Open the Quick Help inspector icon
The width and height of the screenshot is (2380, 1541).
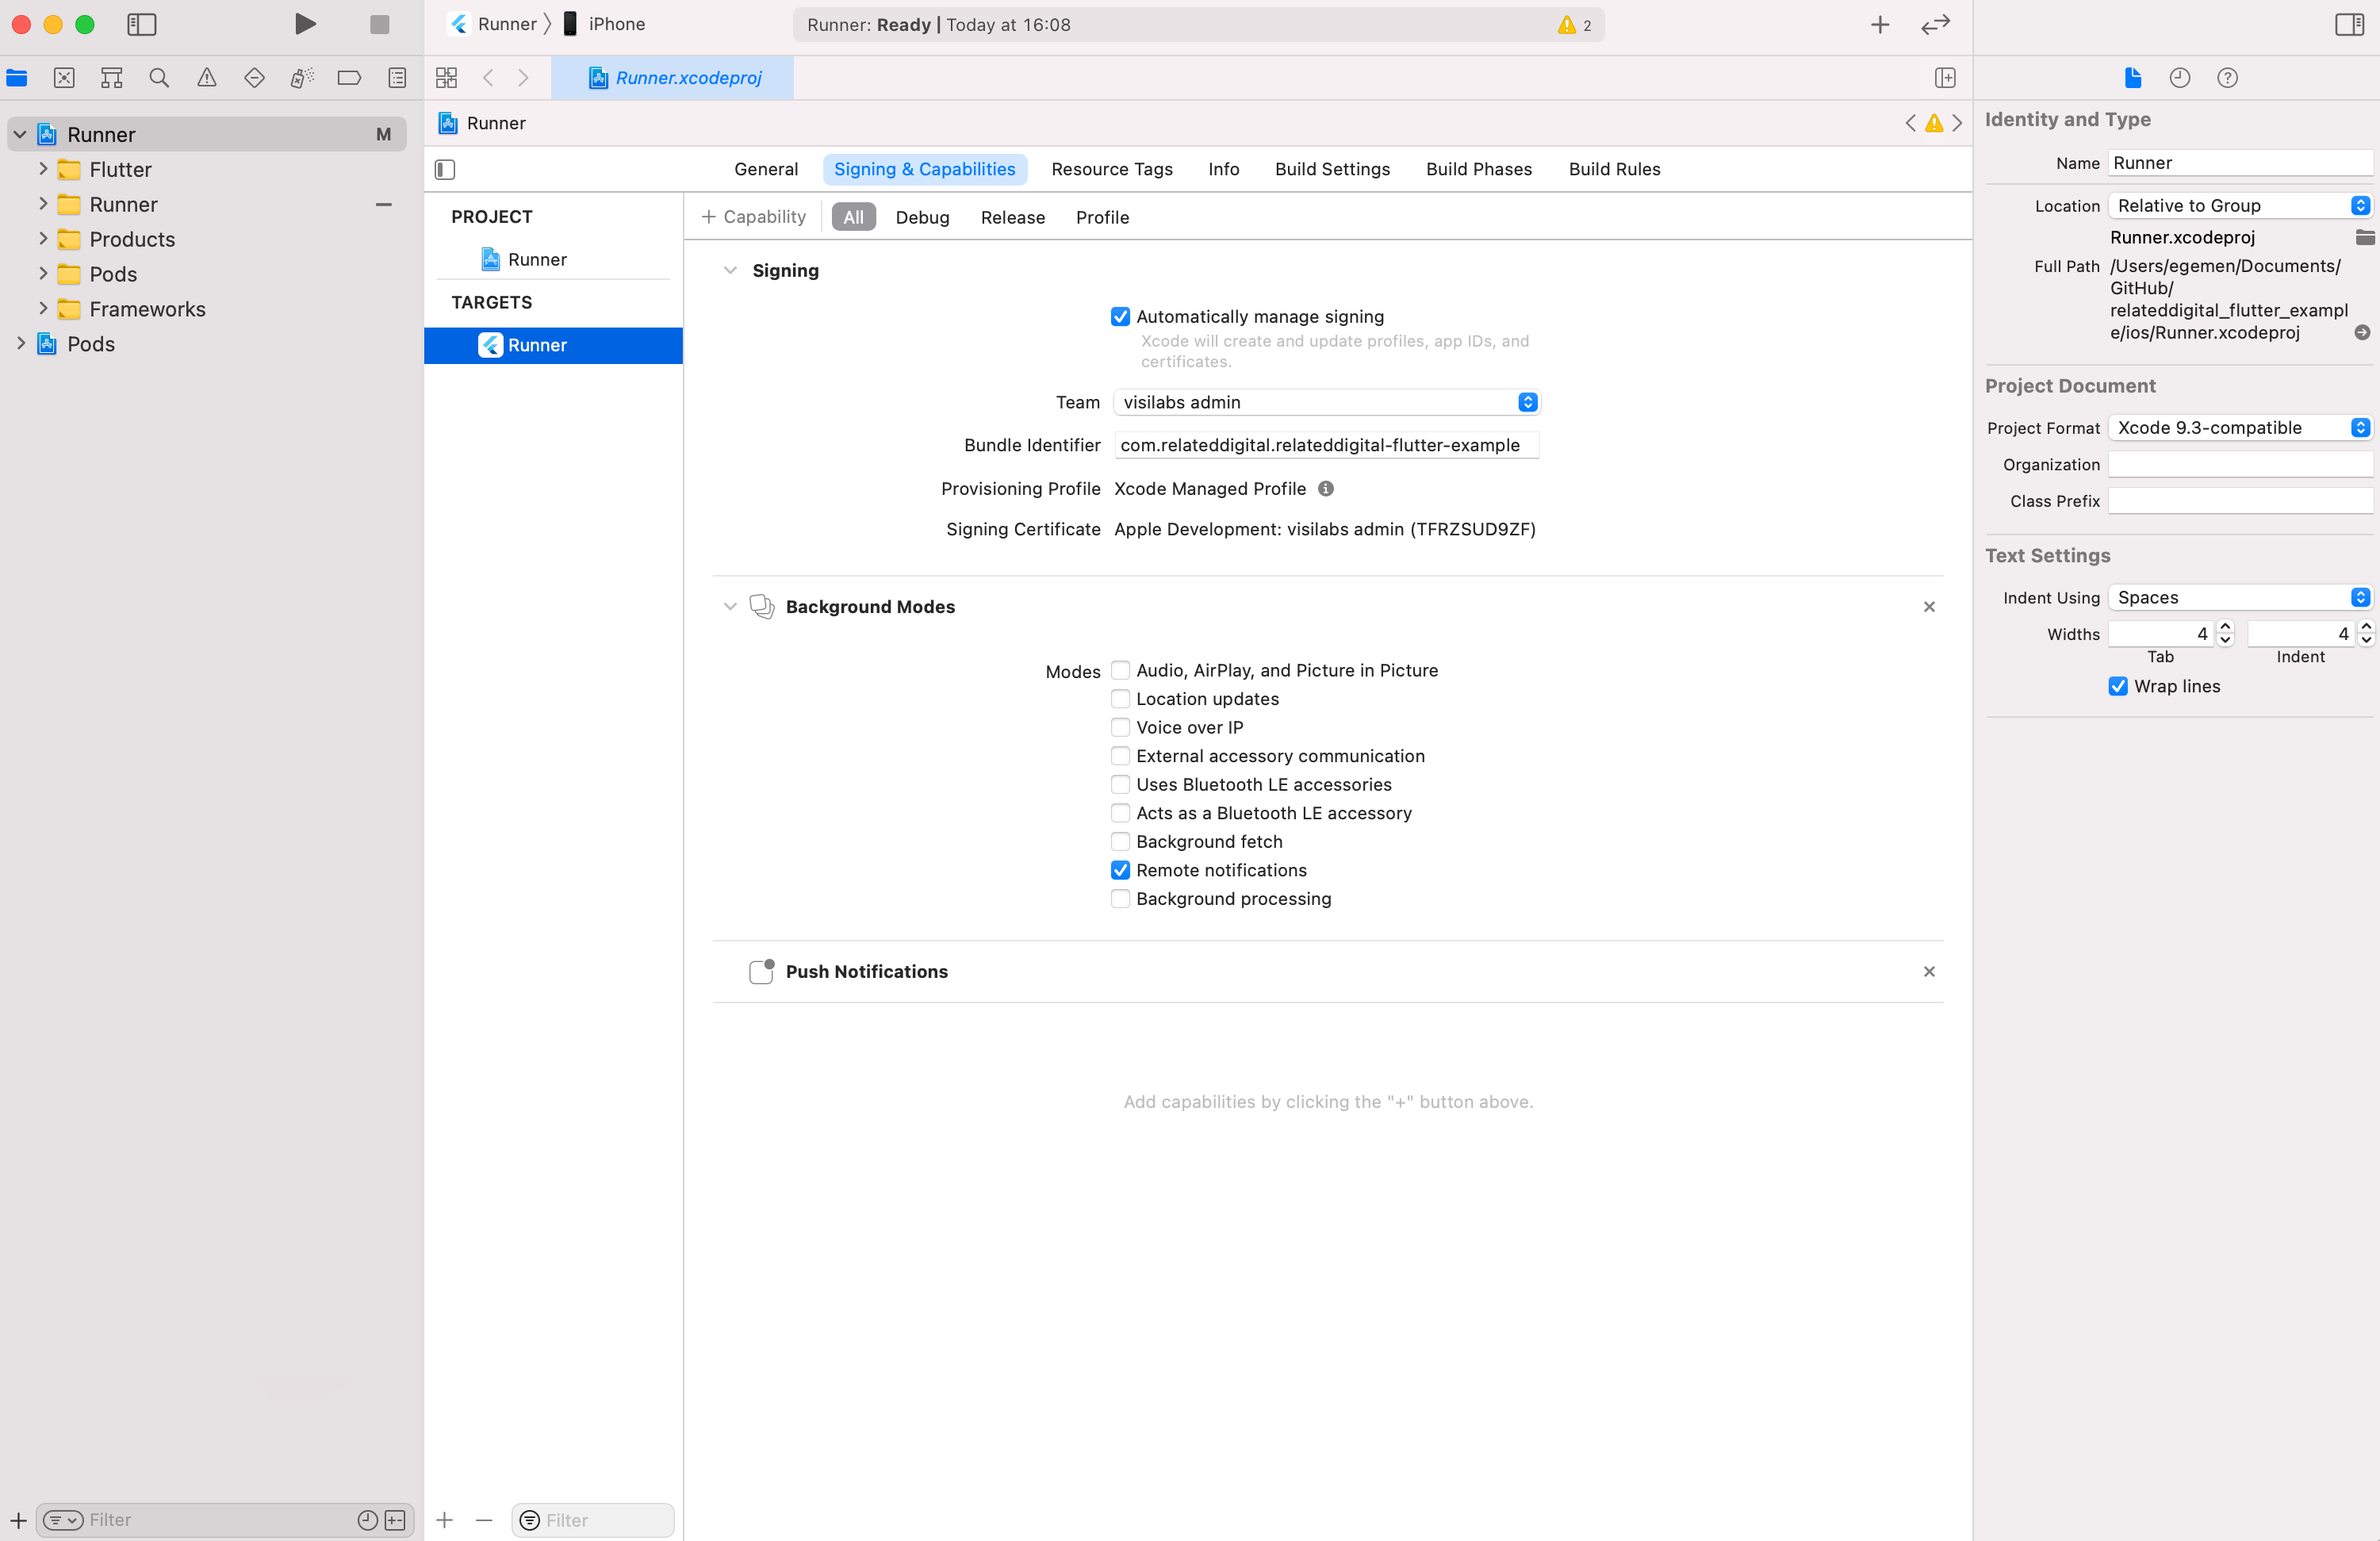[2227, 78]
